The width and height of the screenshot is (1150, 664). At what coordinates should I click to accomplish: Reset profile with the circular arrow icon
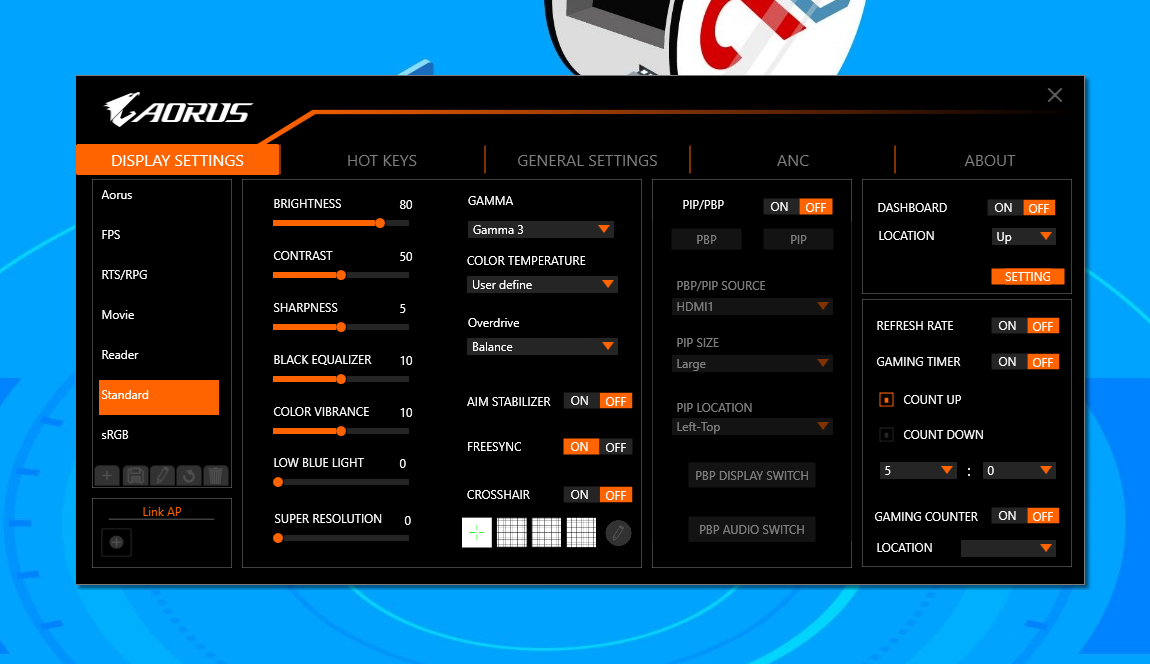coord(189,475)
